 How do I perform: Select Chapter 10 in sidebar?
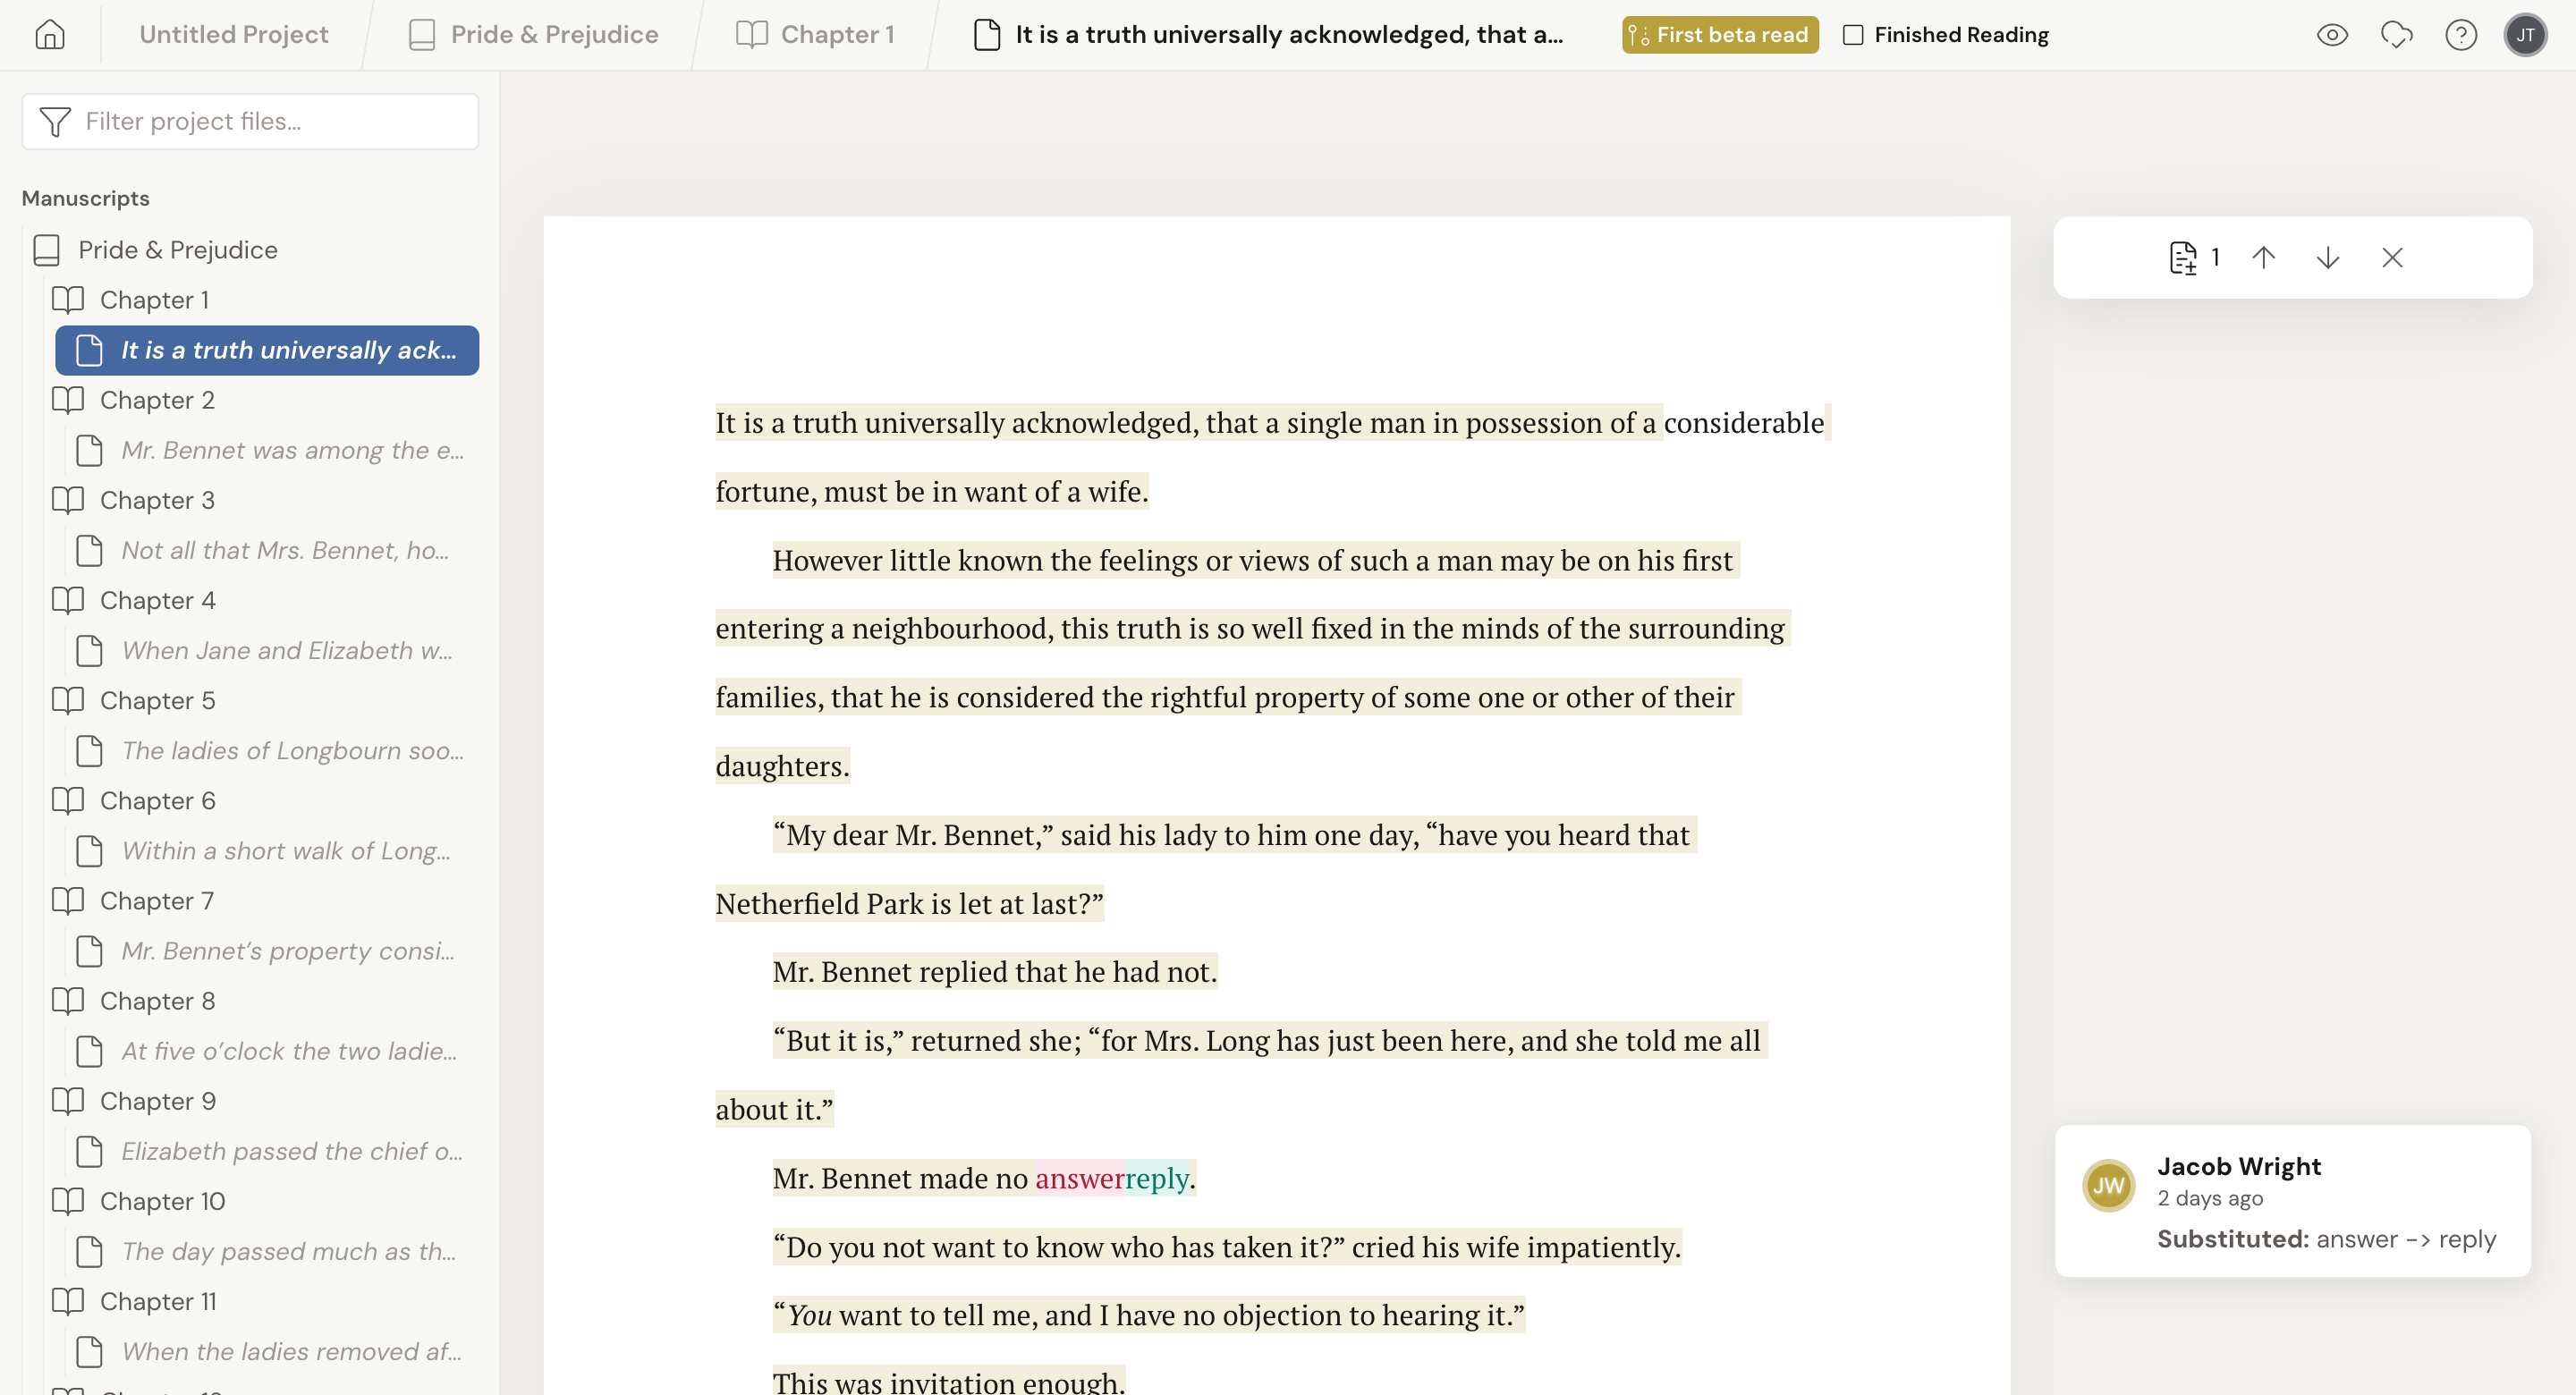coord(162,1200)
